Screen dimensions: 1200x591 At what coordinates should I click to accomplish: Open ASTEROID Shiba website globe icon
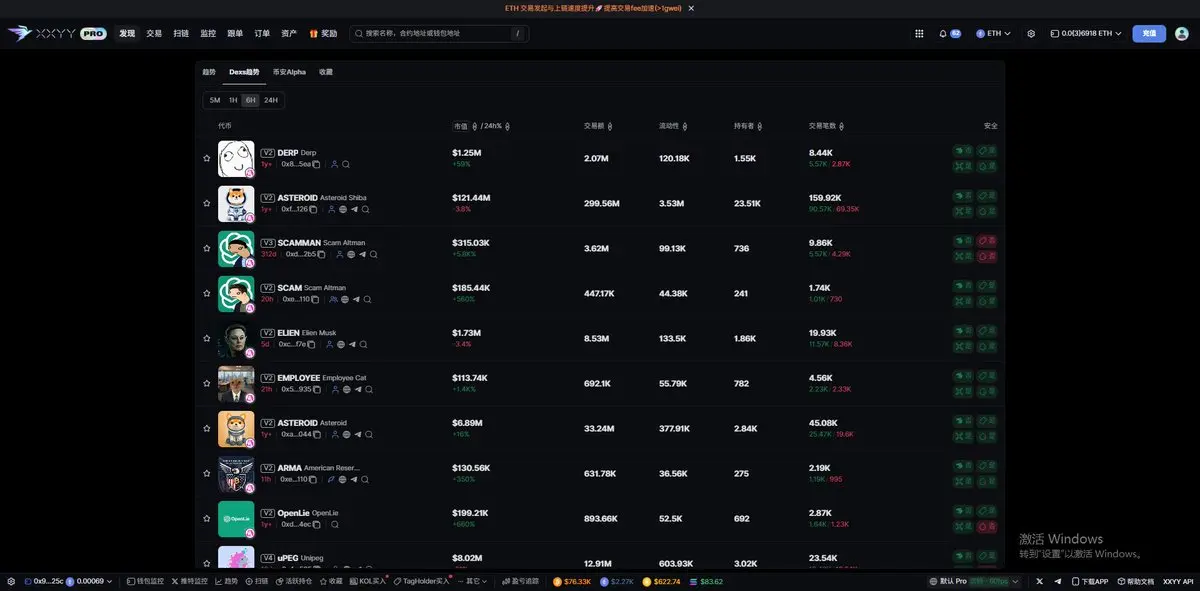343,209
